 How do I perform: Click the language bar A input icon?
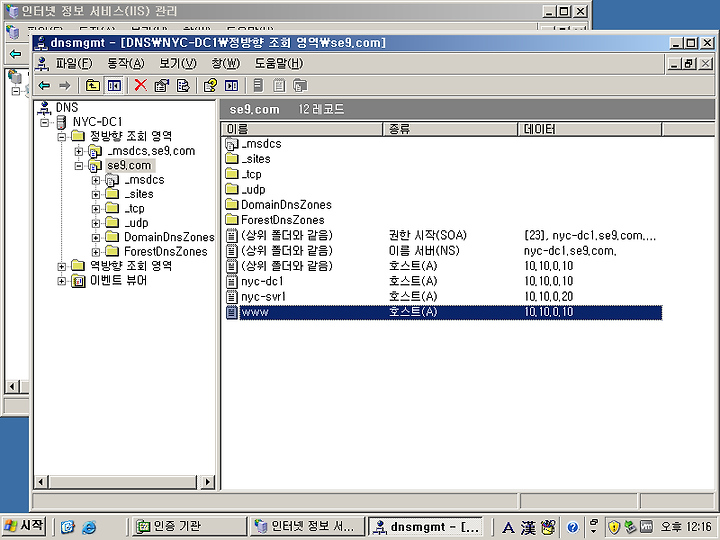pyautogui.click(x=508, y=527)
